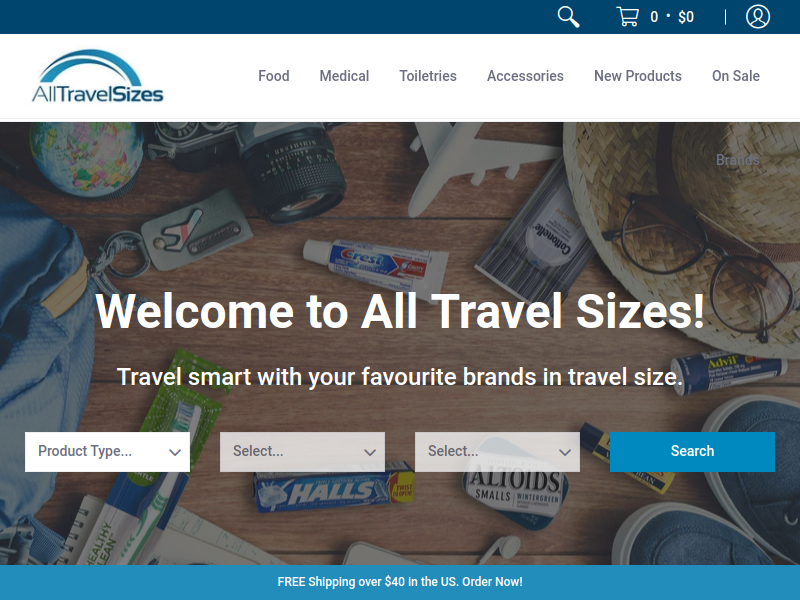
Task: Go to New Products
Action: click(x=638, y=76)
